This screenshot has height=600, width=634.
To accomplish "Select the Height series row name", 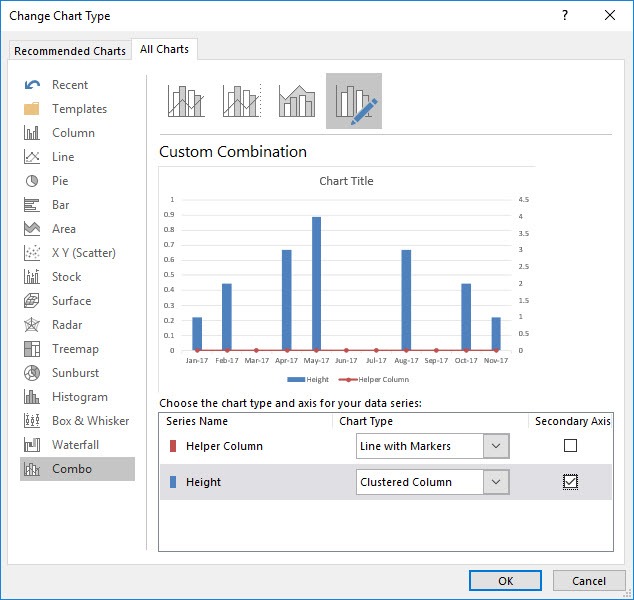I will pyautogui.click(x=203, y=482).
